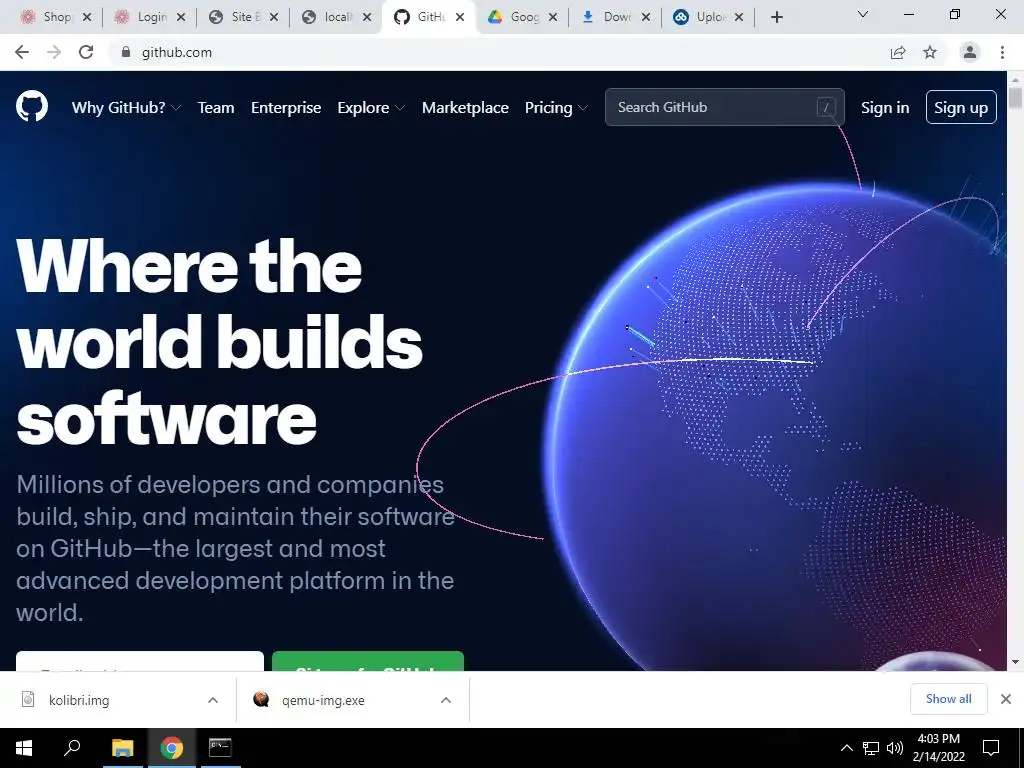Open the Windows Start menu

(x=24, y=748)
